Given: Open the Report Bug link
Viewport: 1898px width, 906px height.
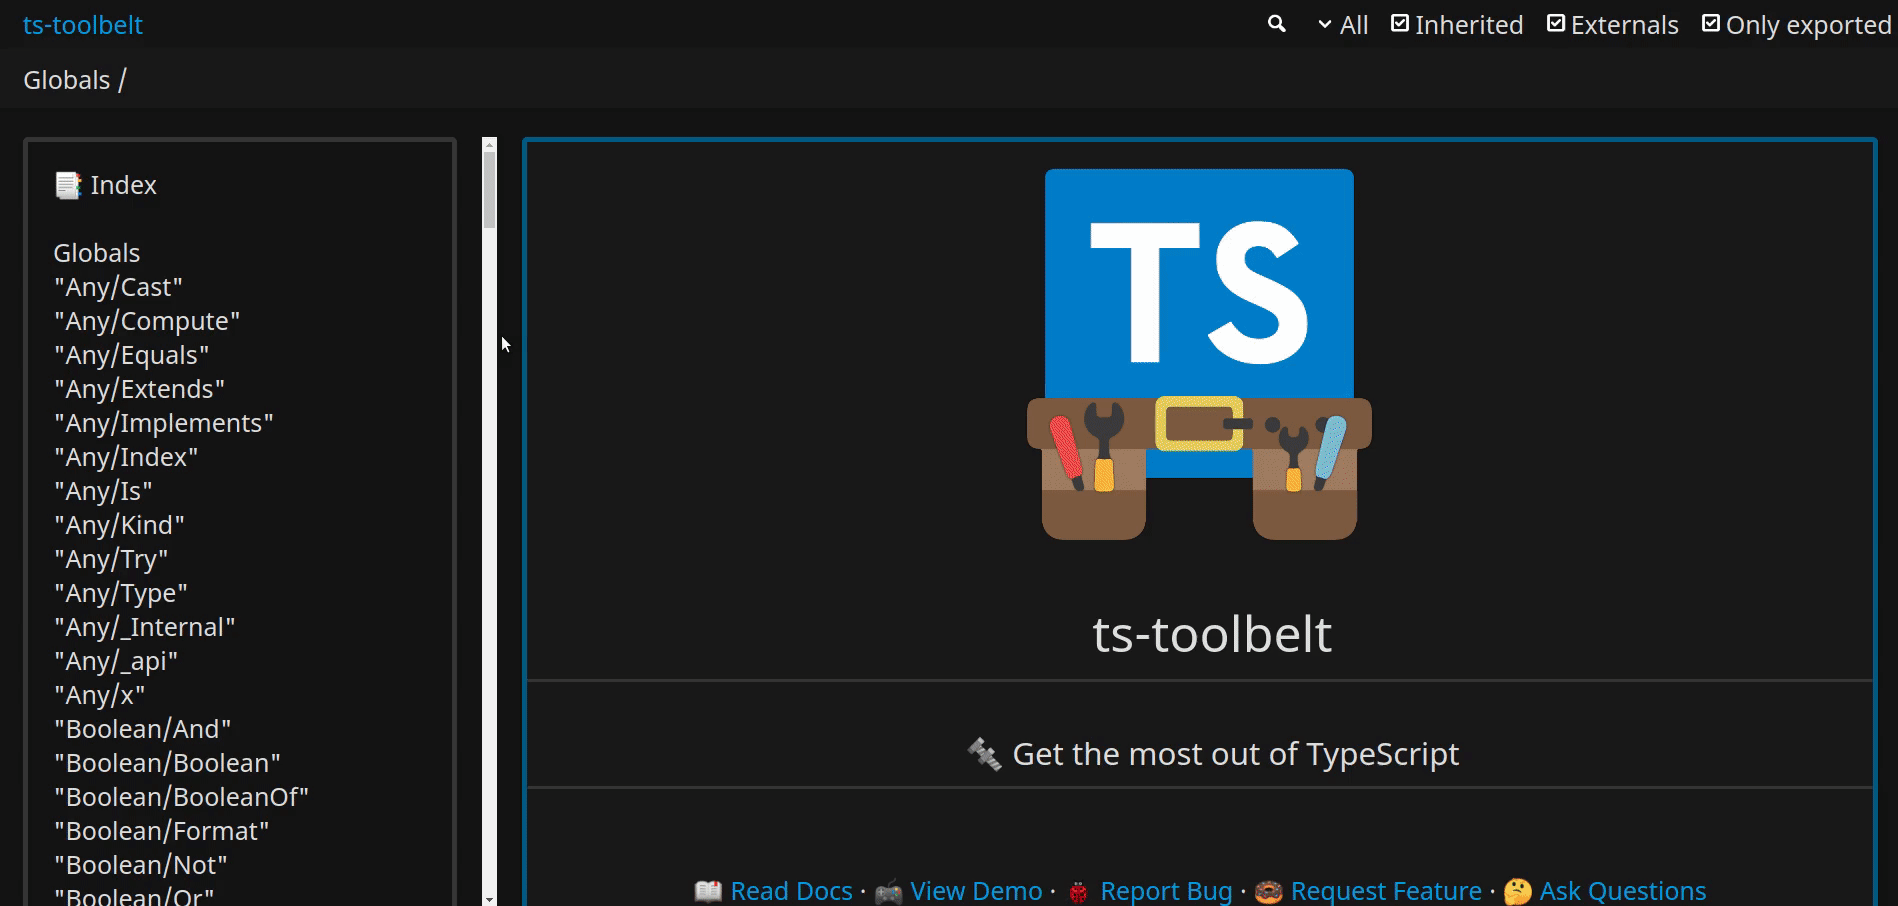Looking at the screenshot, I should coord(1166,890).
